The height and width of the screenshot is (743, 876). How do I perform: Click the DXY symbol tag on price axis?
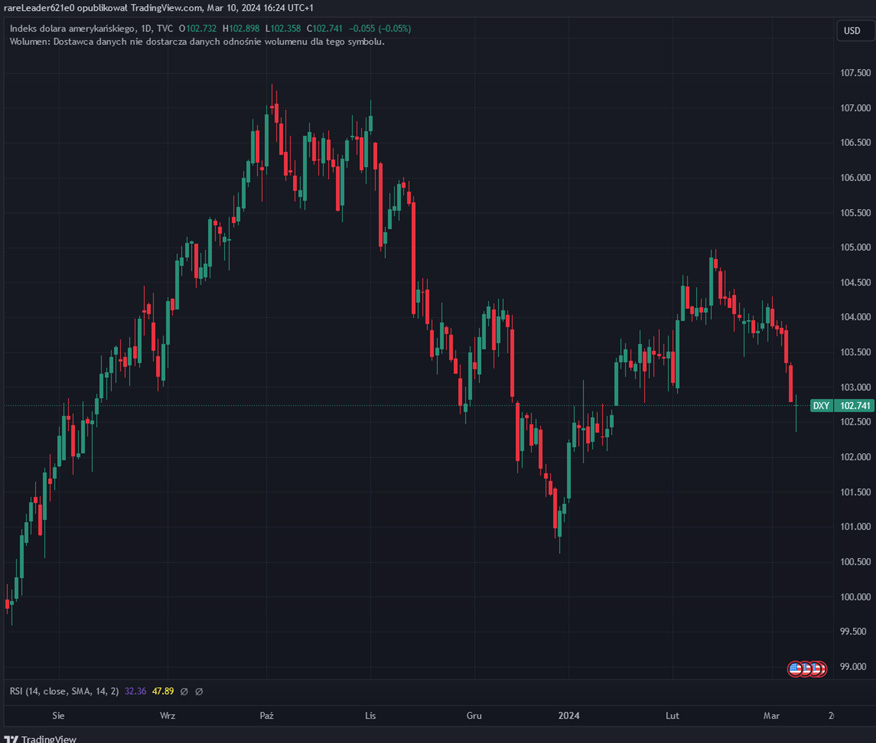(821, 405)
